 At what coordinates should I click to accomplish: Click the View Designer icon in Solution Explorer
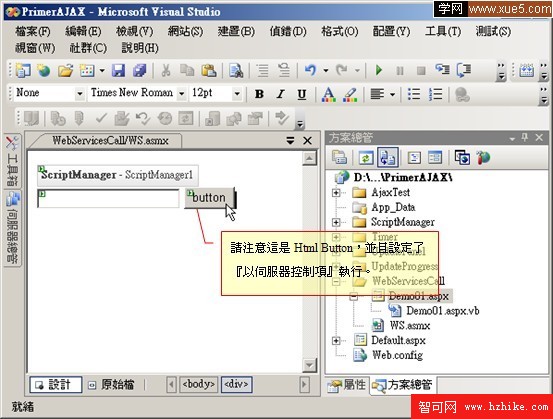pos(434,158)
